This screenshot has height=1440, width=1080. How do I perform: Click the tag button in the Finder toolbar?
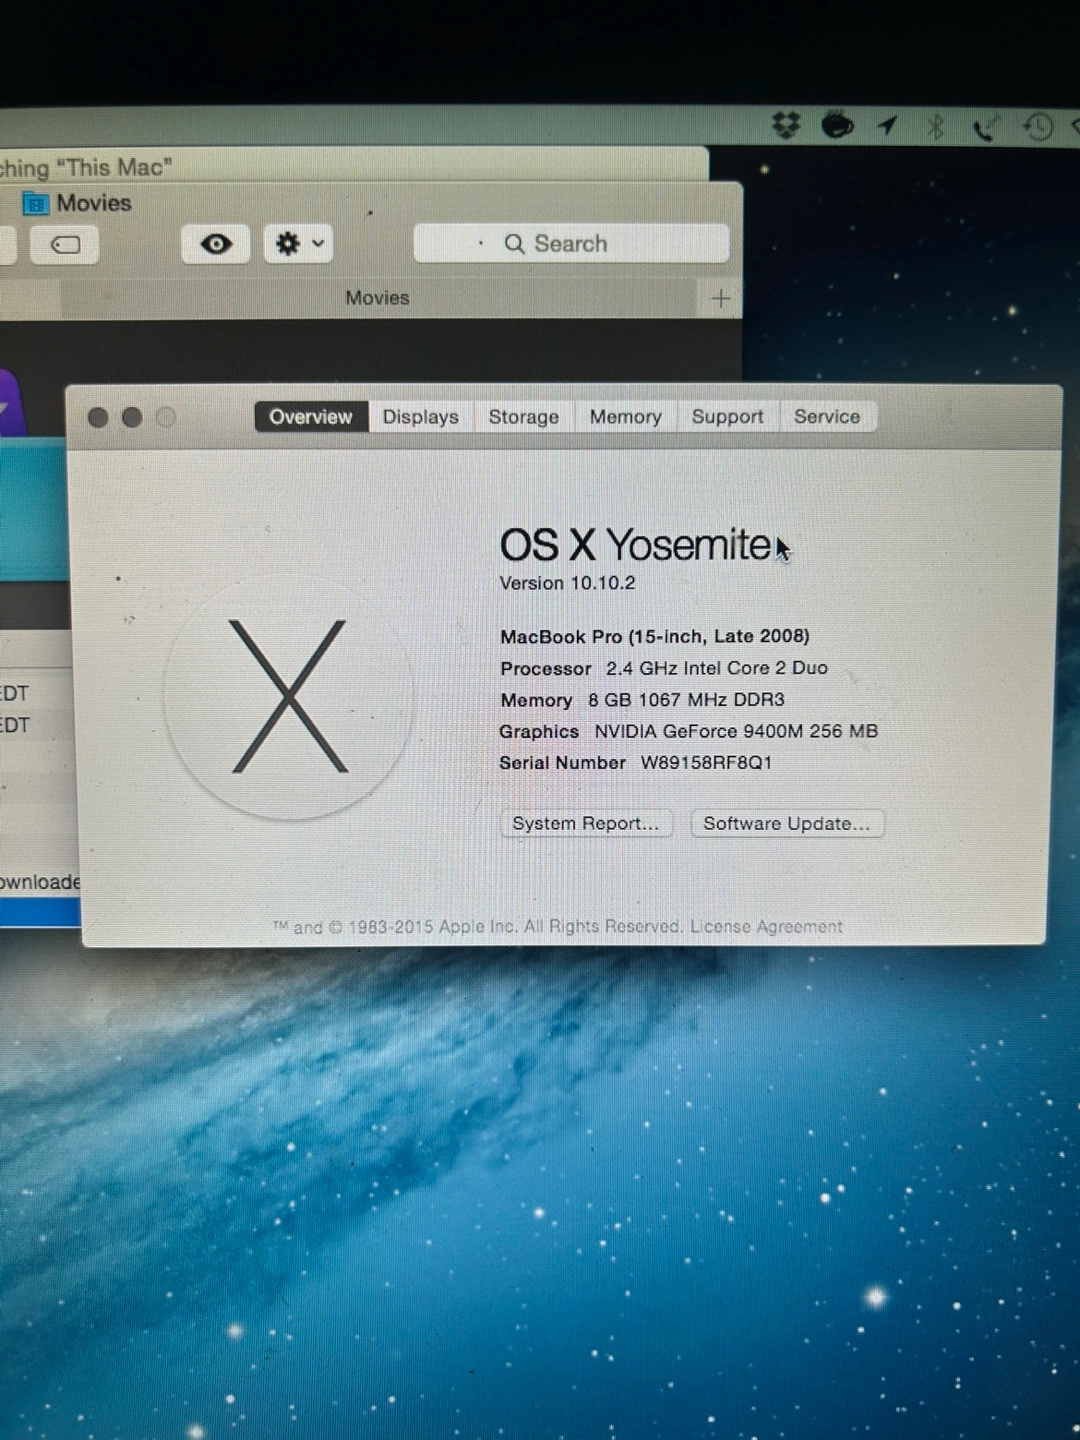point(65,245)
